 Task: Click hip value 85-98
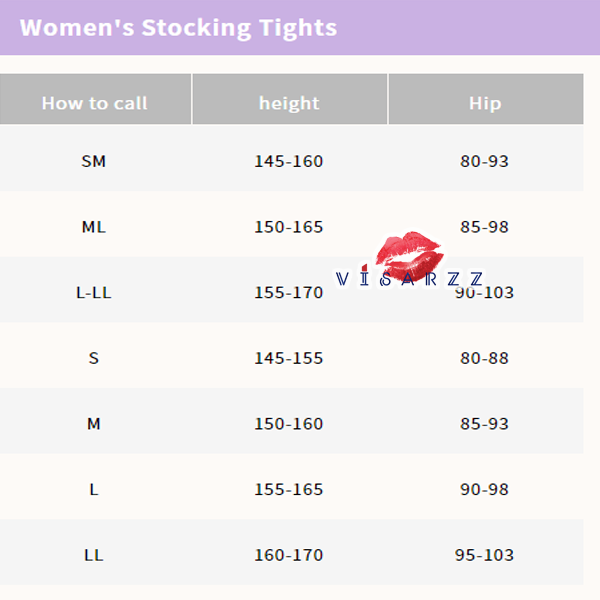(x=485, y=227)
